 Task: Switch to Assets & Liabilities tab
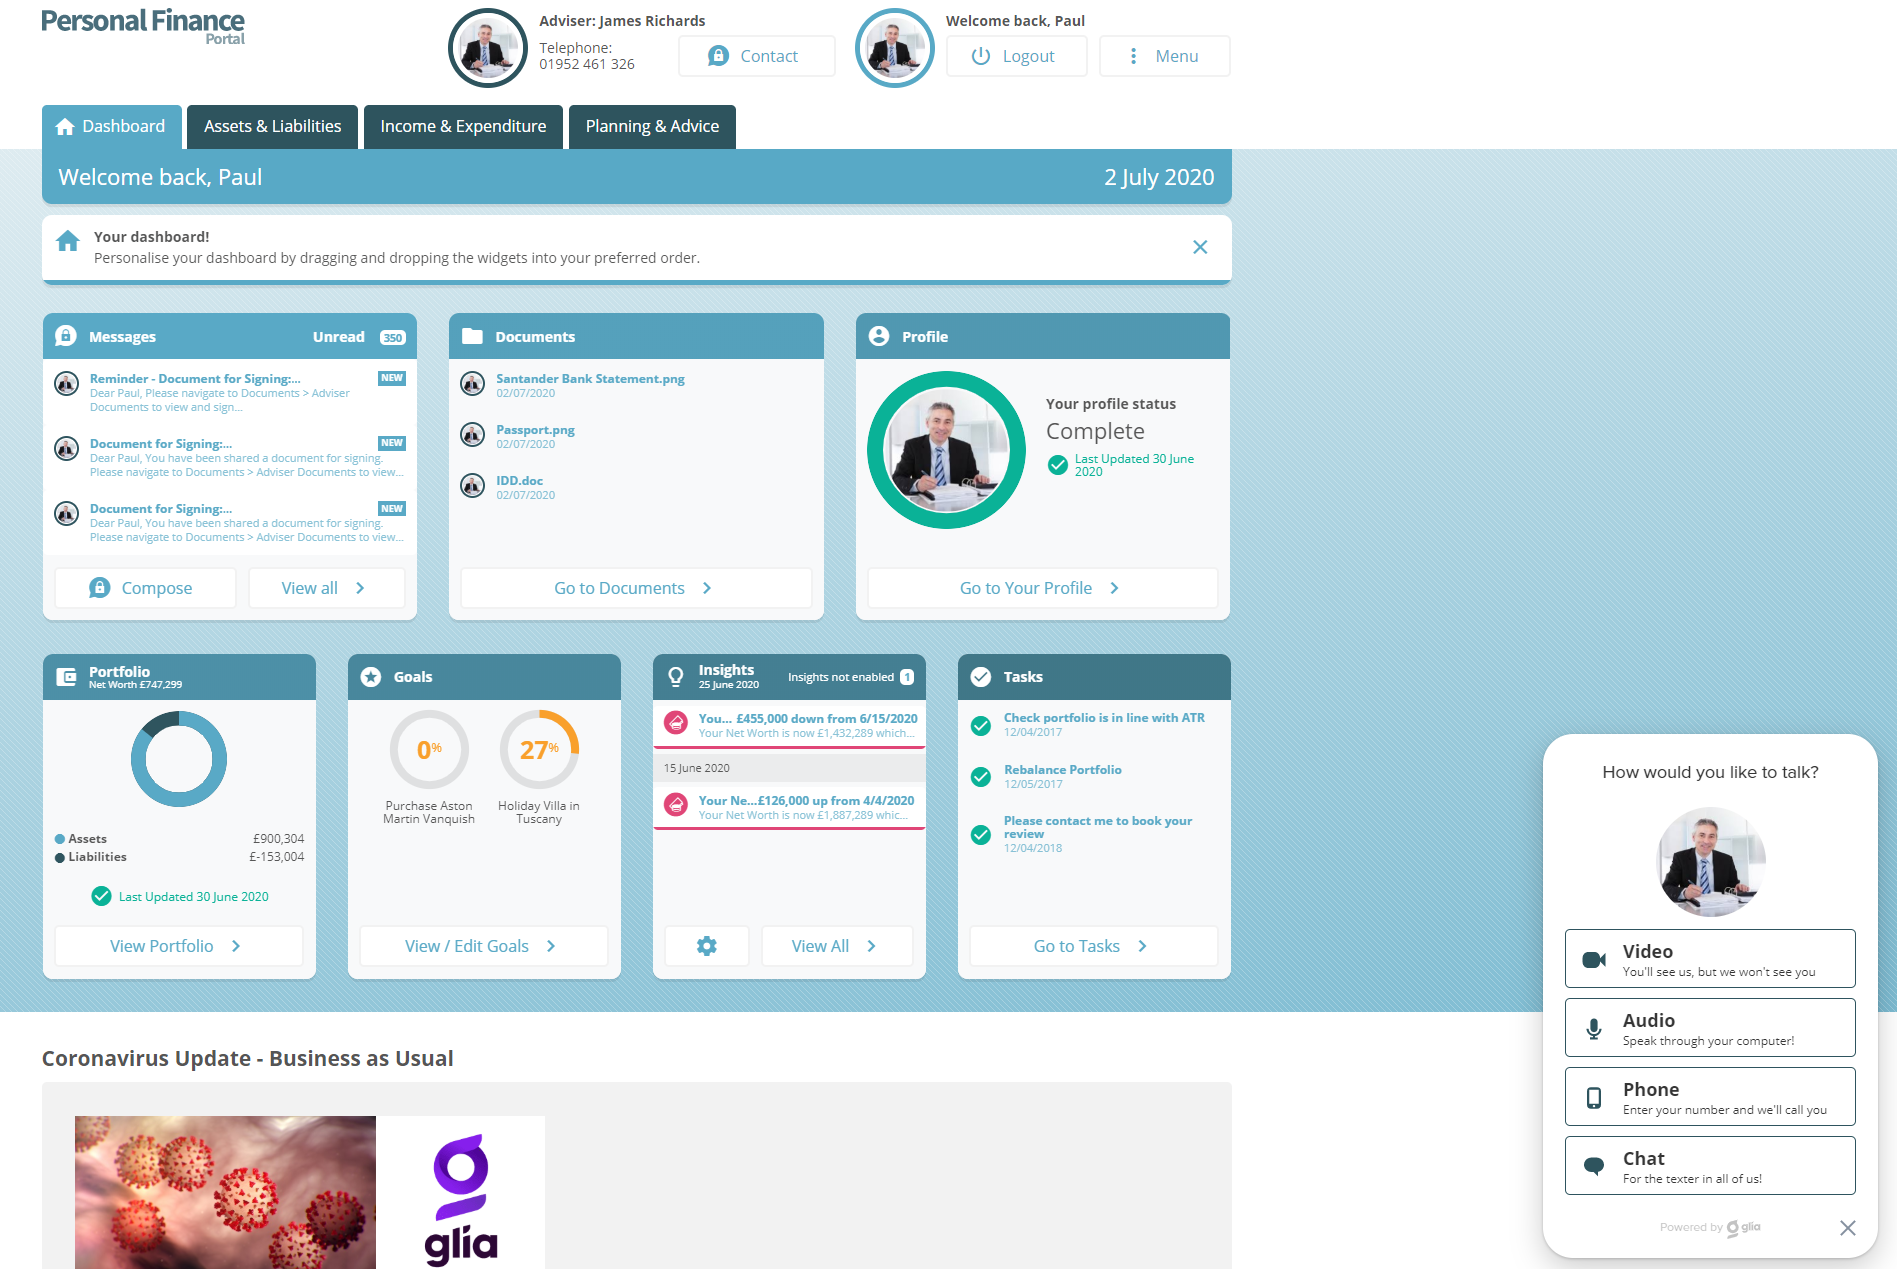pyautogui.click(x=272, y=127)
